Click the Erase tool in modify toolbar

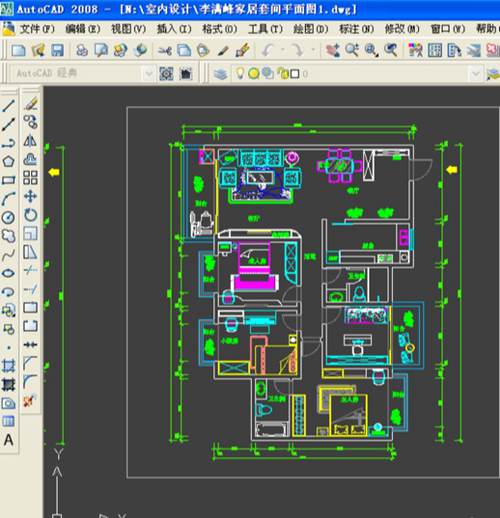click(30, 104)
